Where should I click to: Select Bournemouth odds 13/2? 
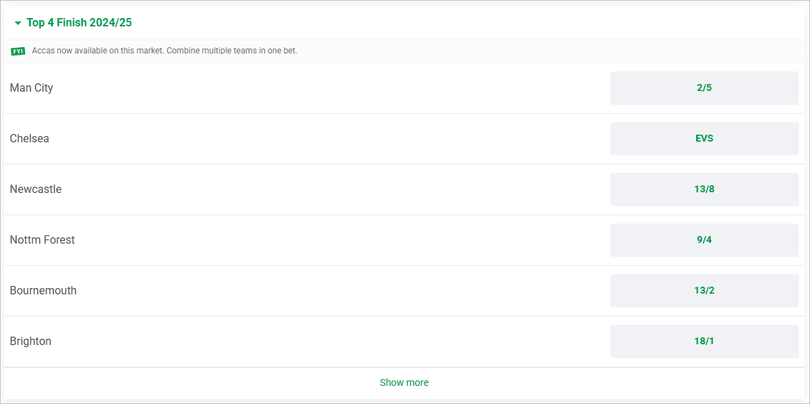704,290
